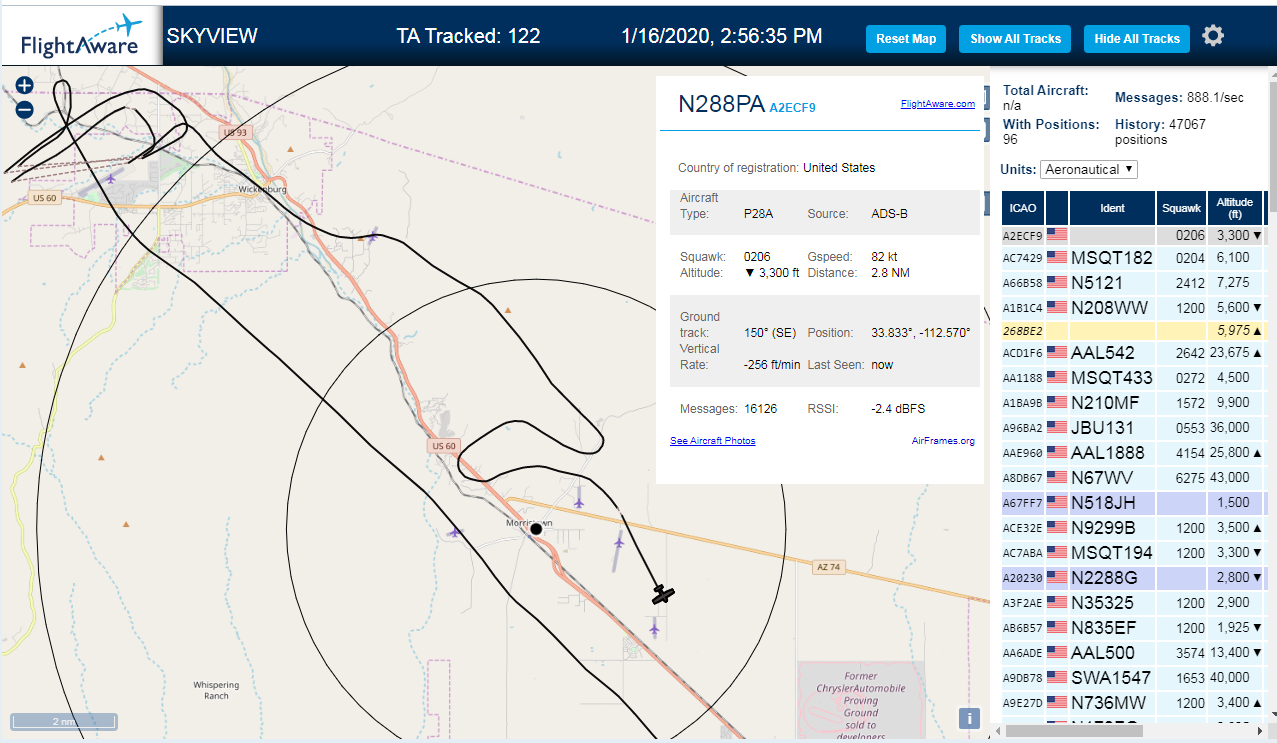This screenshot has width=1277, height=743.
Task: Select the N2288G aircraft row
Action: [1133, 577]
